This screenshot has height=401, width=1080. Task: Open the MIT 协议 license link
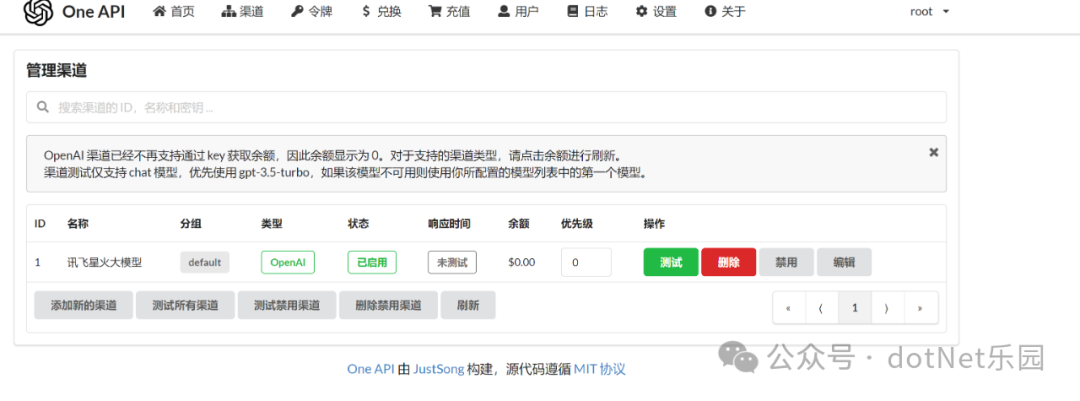(599, 369)
